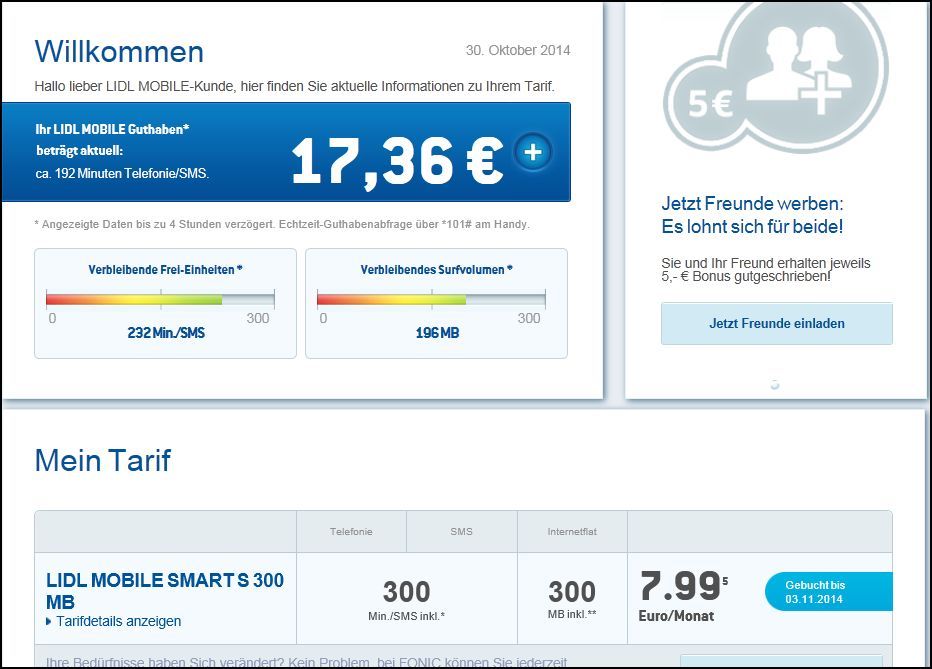Click the SMS column header
Viewport: 932px width, 669px height.
[x=461, y=532]
